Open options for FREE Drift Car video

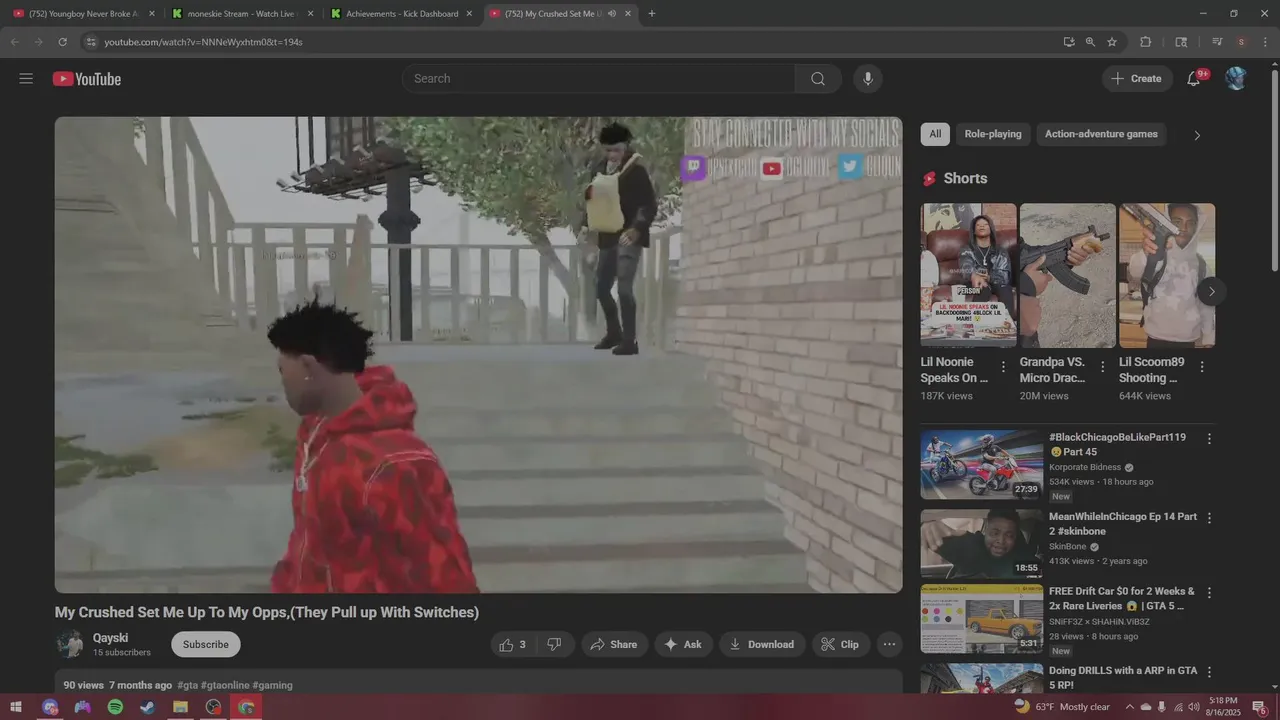click(1209, 593)
